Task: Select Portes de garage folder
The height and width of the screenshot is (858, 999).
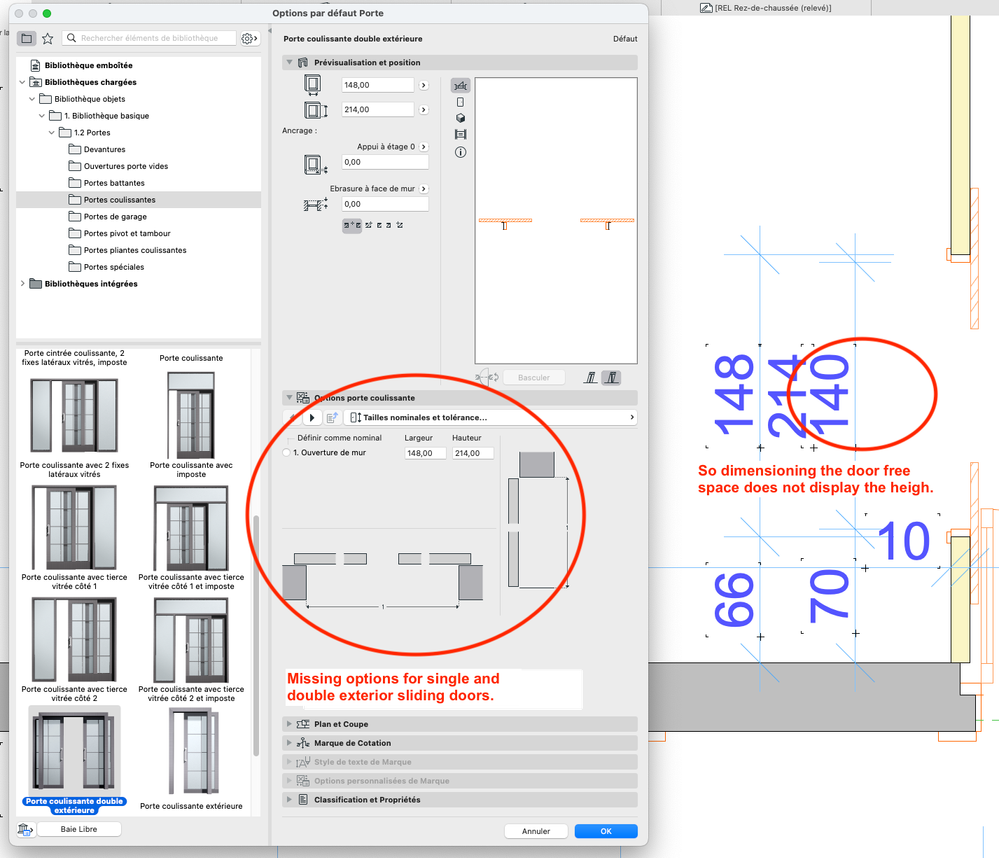Action: pos(115,217)
